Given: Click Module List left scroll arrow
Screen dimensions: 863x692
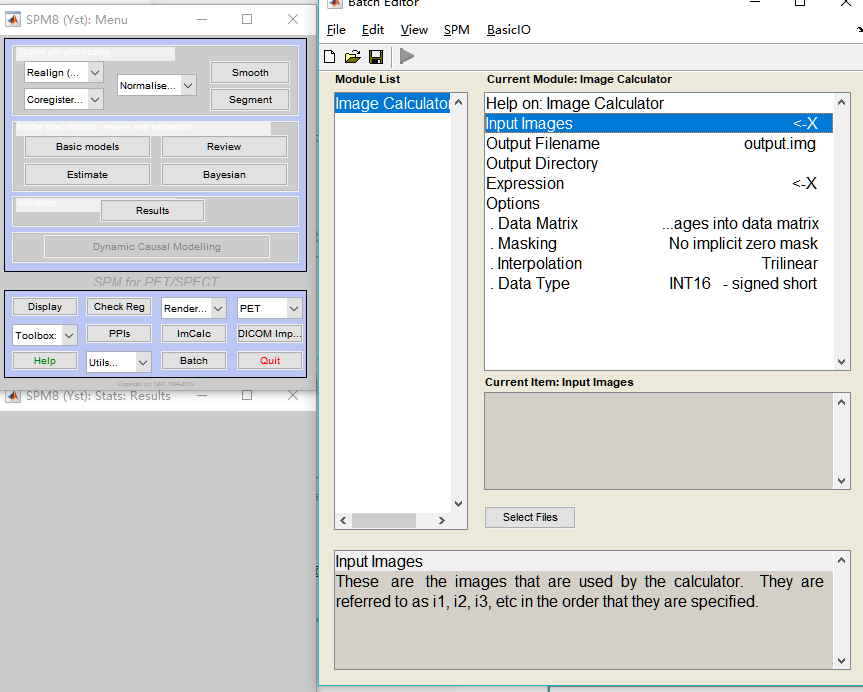Looking at the screenshot, I should point(343,520).
